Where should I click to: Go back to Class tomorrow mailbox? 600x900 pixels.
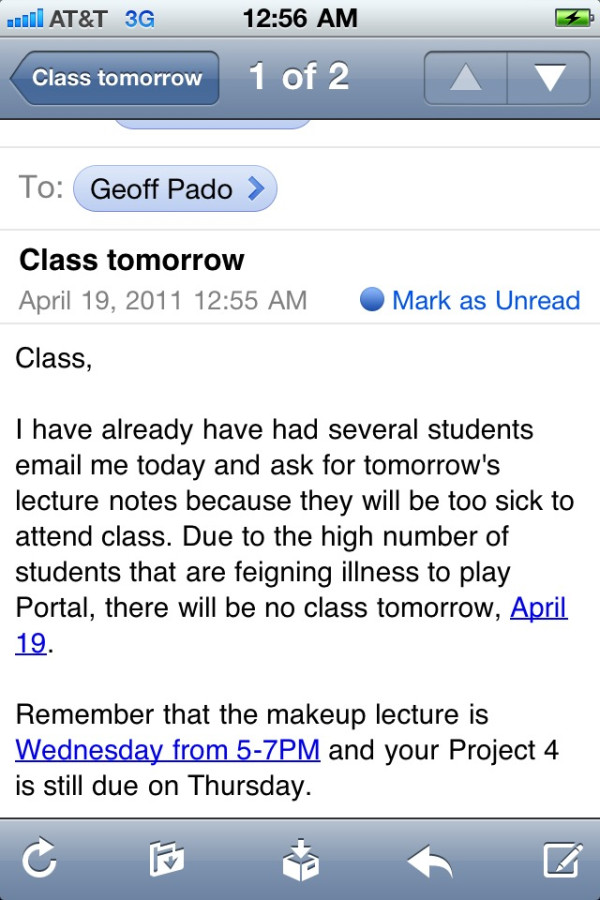(x=115, y=78)
